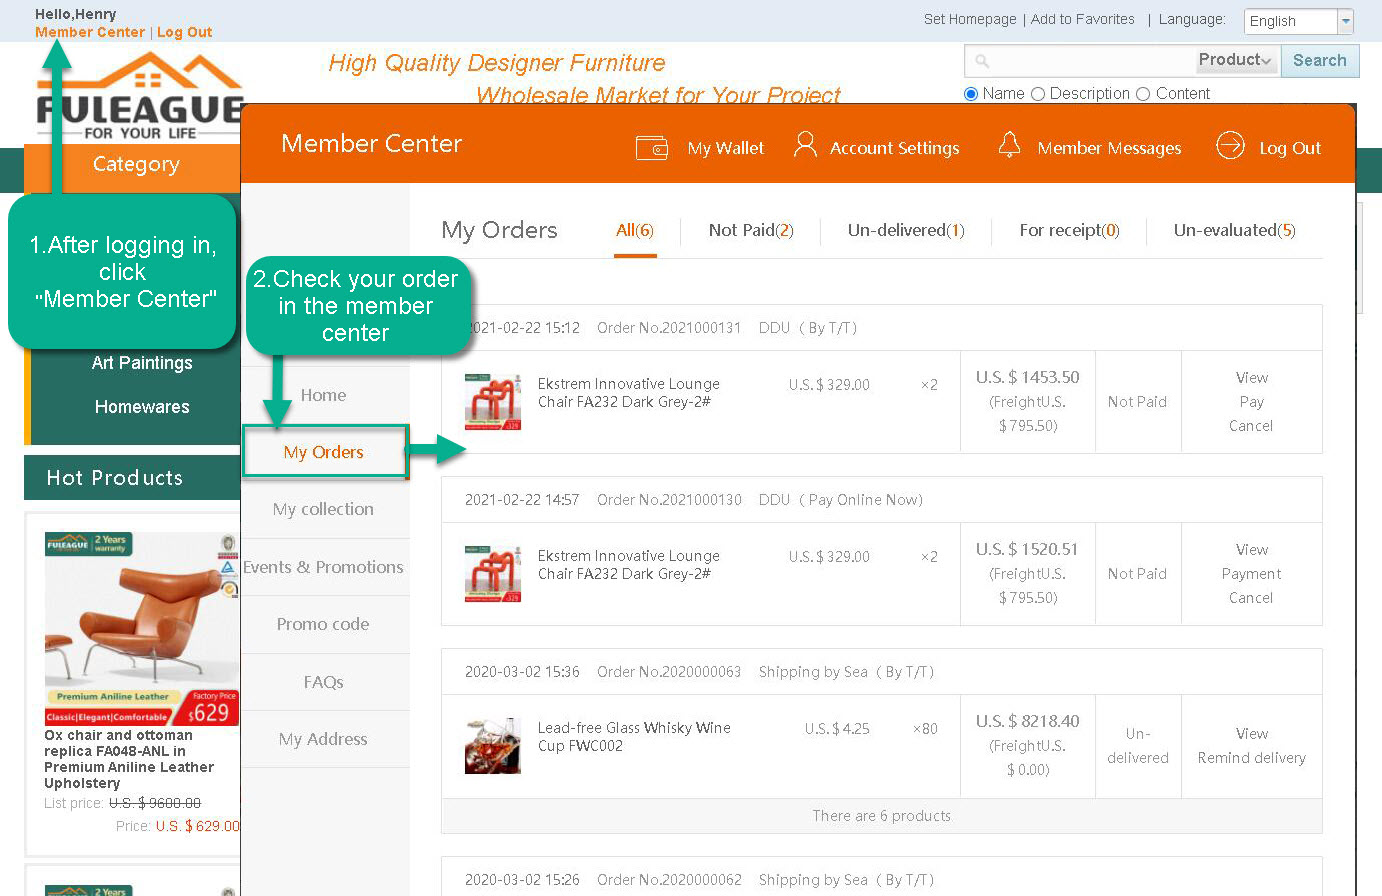The width and height of the screenshot is (1382, 896).
Task: Open the first lounge chair order thumbnail
Action: 492,402
